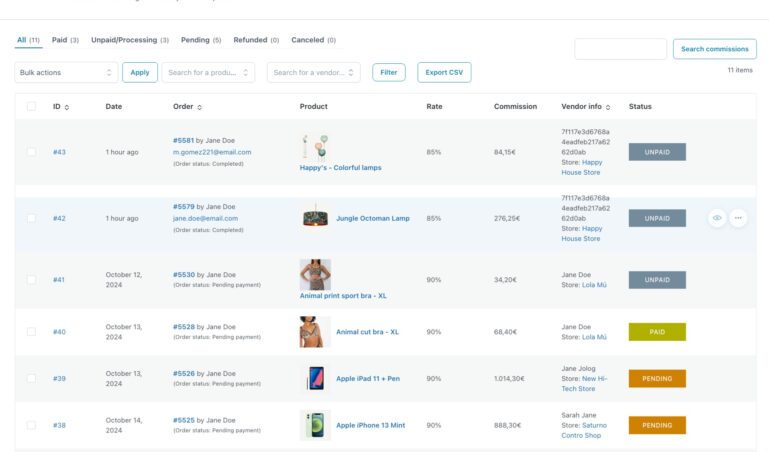Open the three-dots more actions menu for #42

(738, 218)
